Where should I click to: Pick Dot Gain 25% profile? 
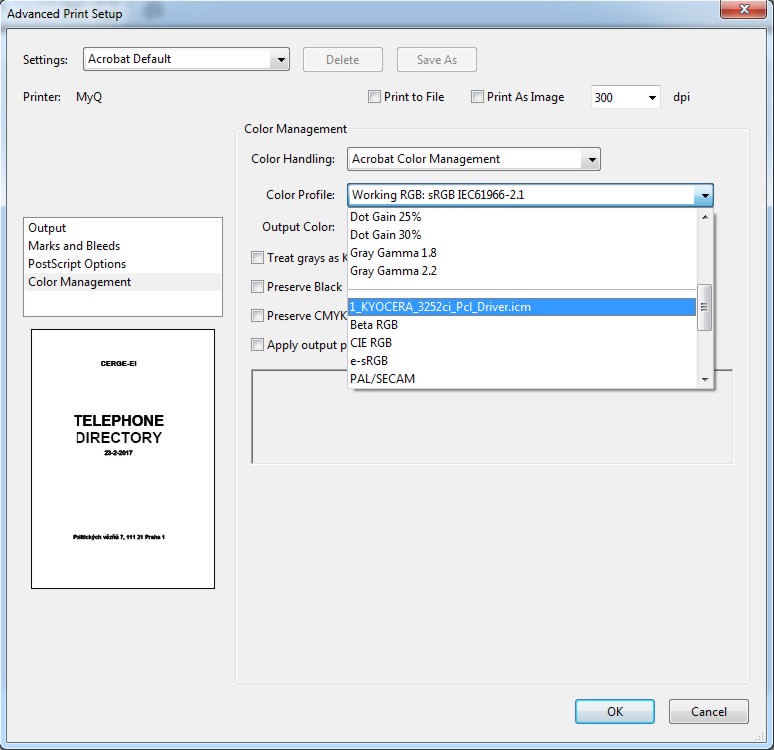pyautogui.click(x=385, y=217)
